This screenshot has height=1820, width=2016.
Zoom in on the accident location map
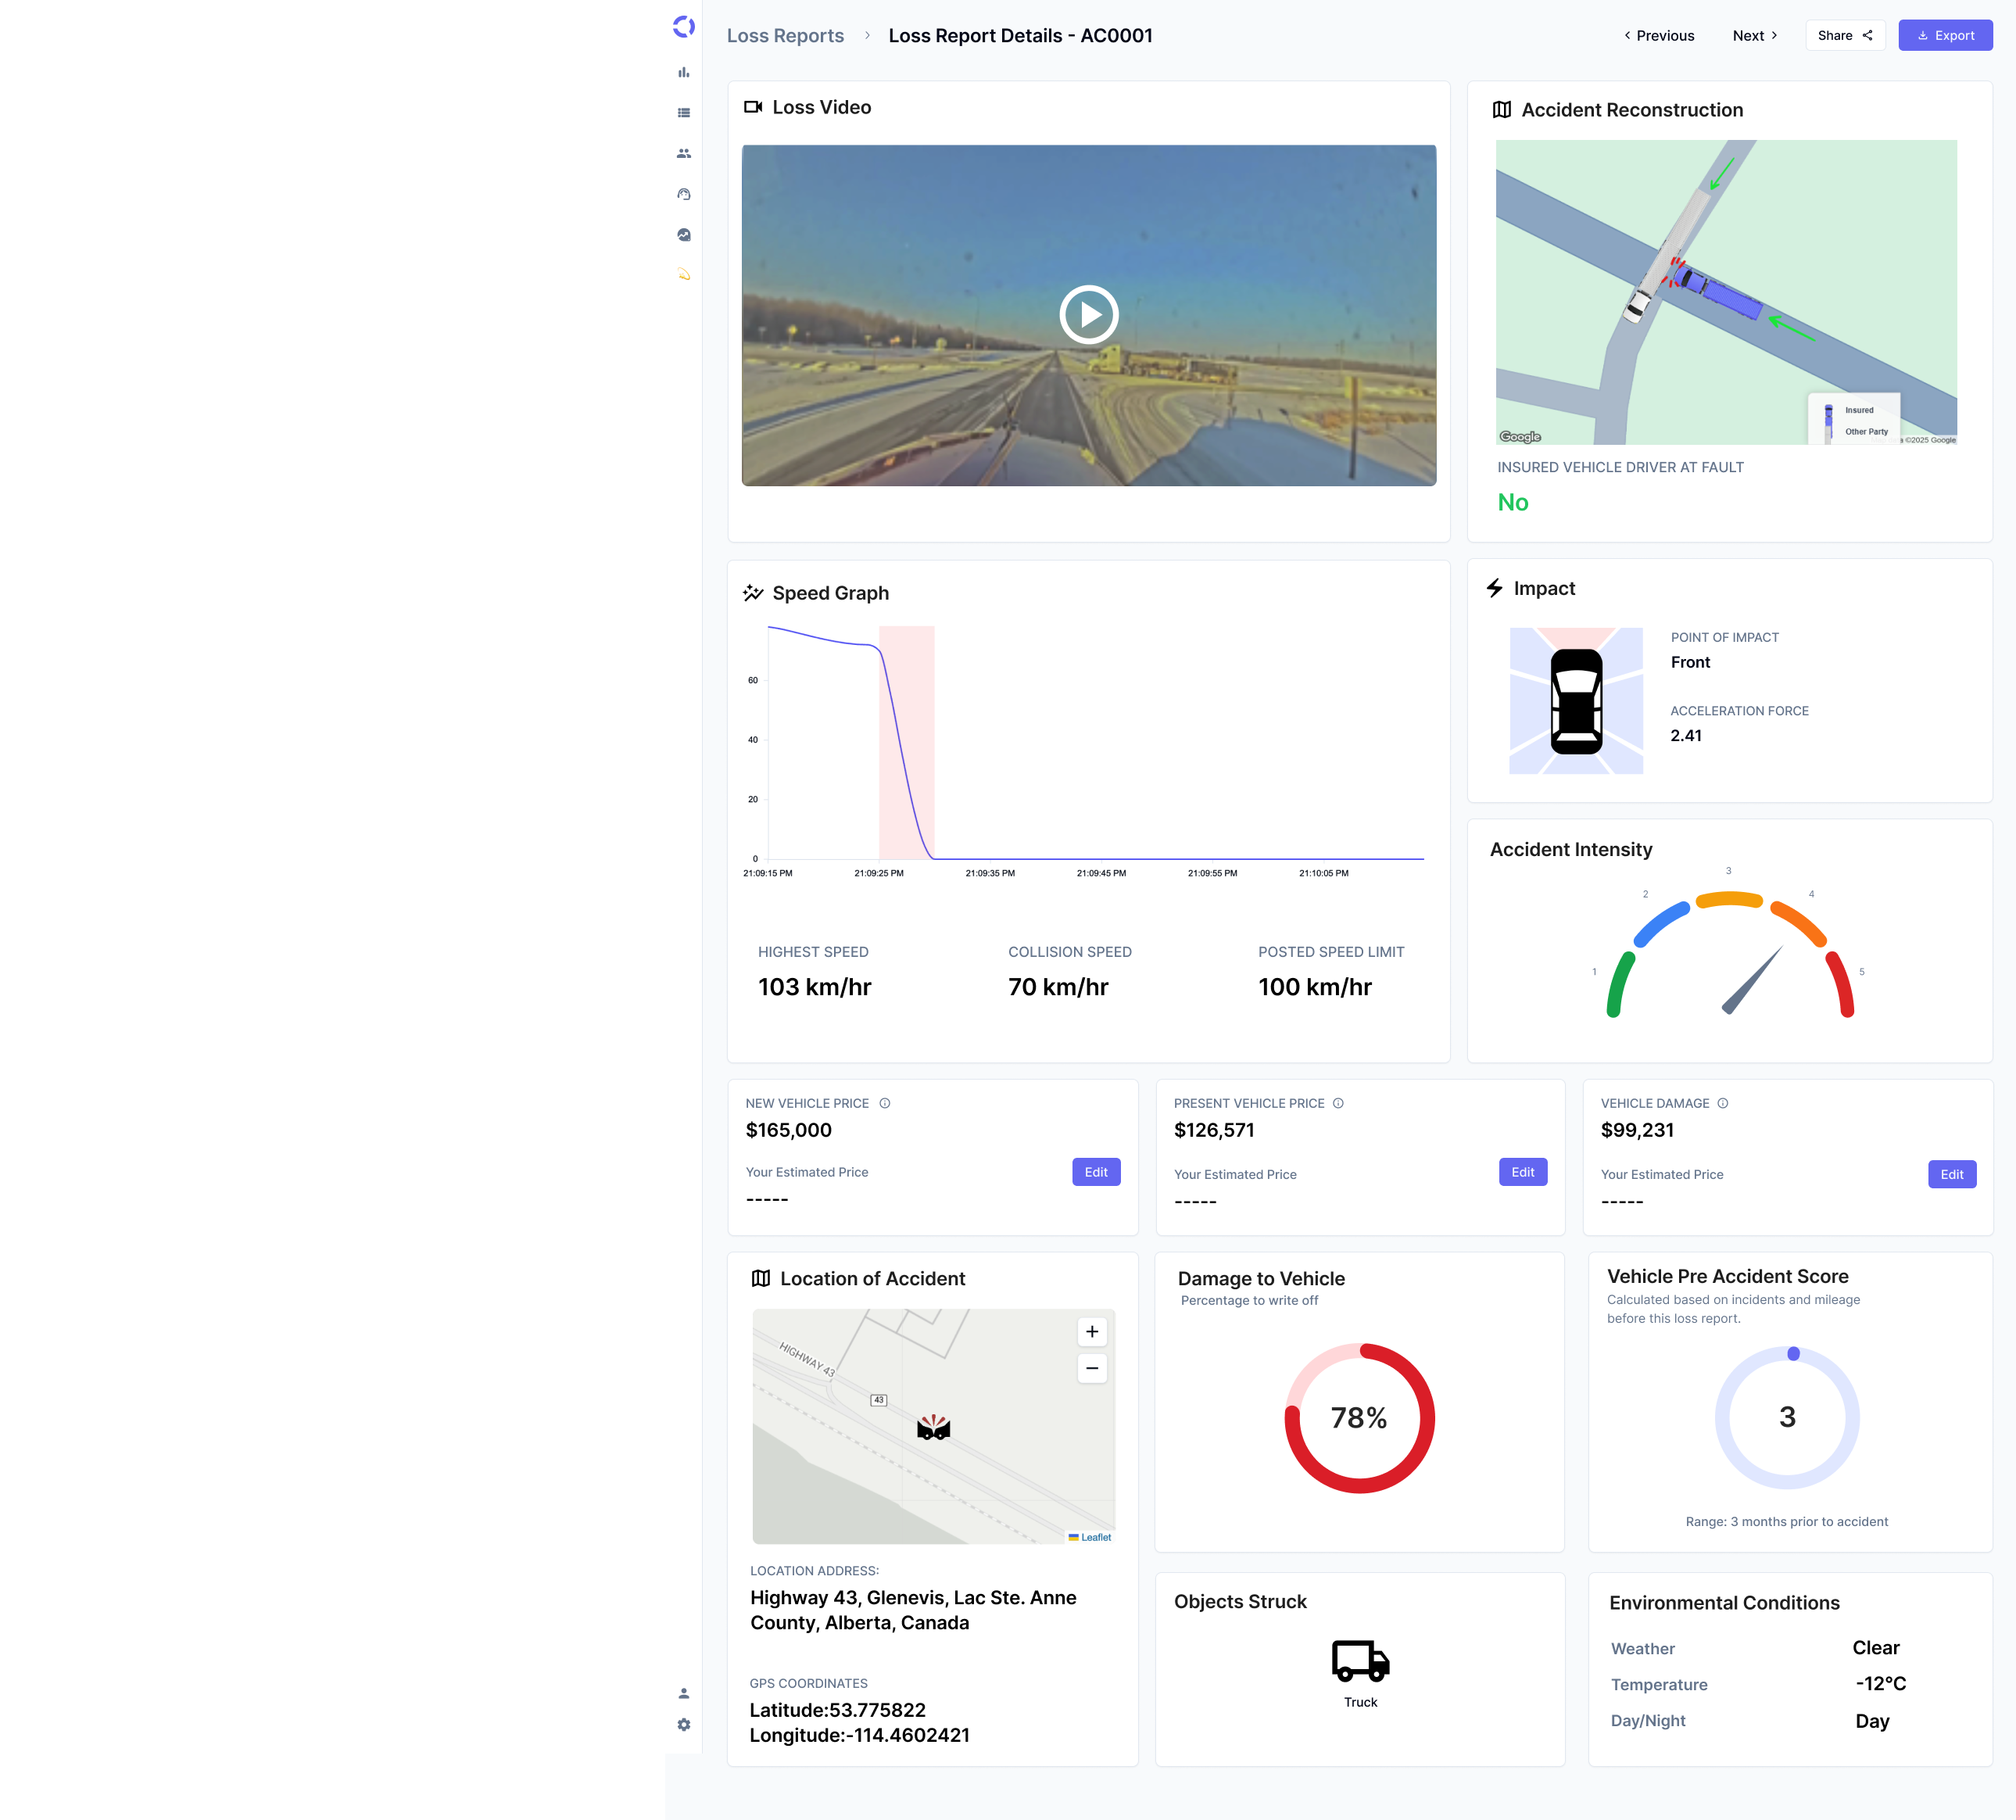pyautogui.click(x=1092, y=1331)
